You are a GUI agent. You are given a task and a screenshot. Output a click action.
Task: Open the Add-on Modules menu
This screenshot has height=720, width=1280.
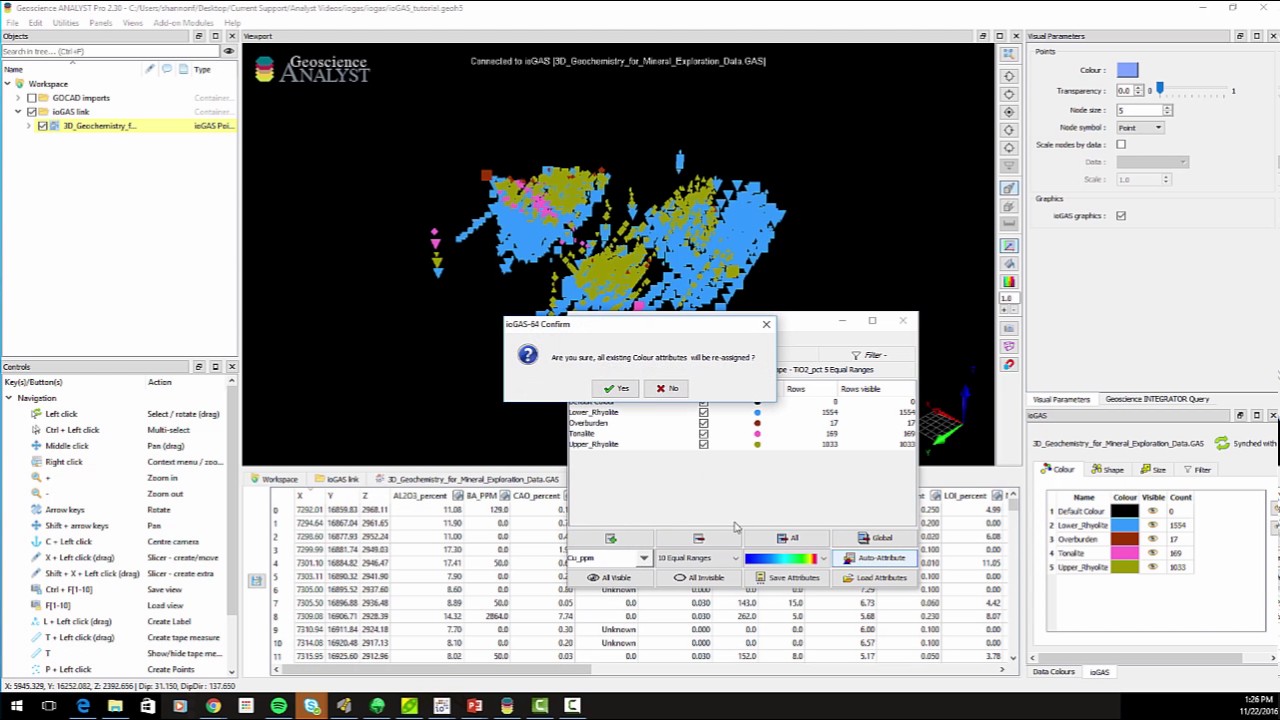(x=183, y=22)
